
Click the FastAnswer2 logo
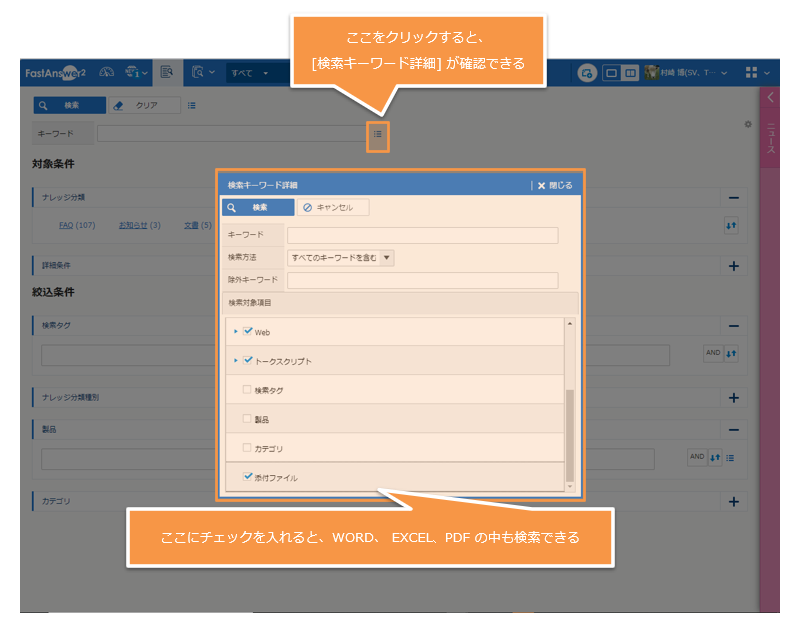(x=55, y=73)
